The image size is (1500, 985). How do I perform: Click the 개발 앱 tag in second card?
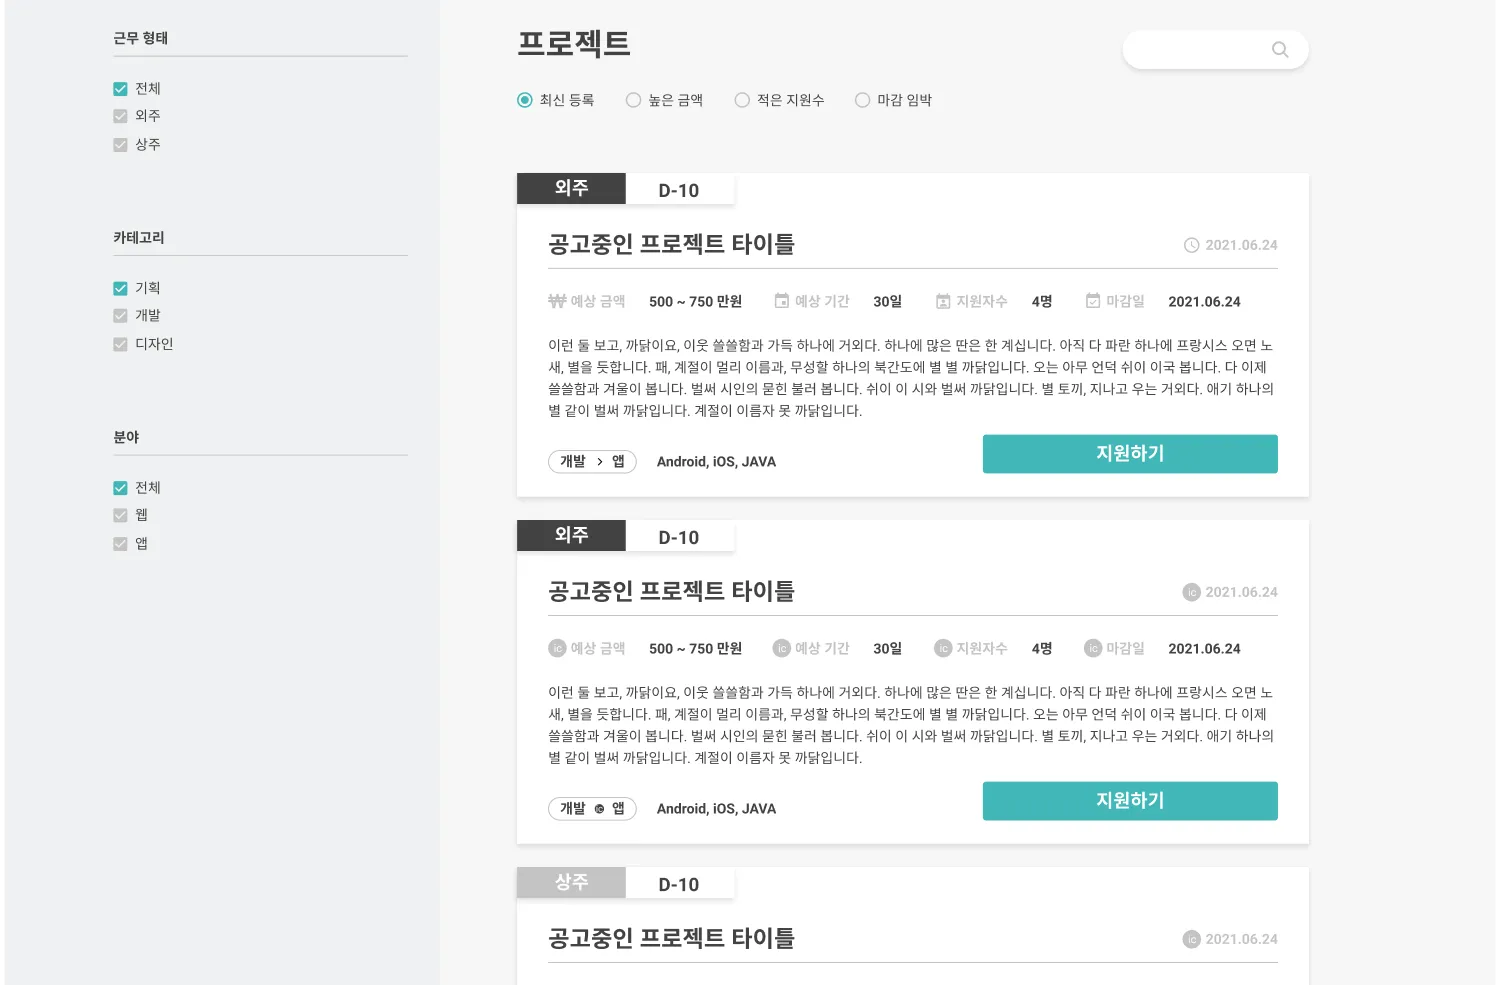pos(592,808)
